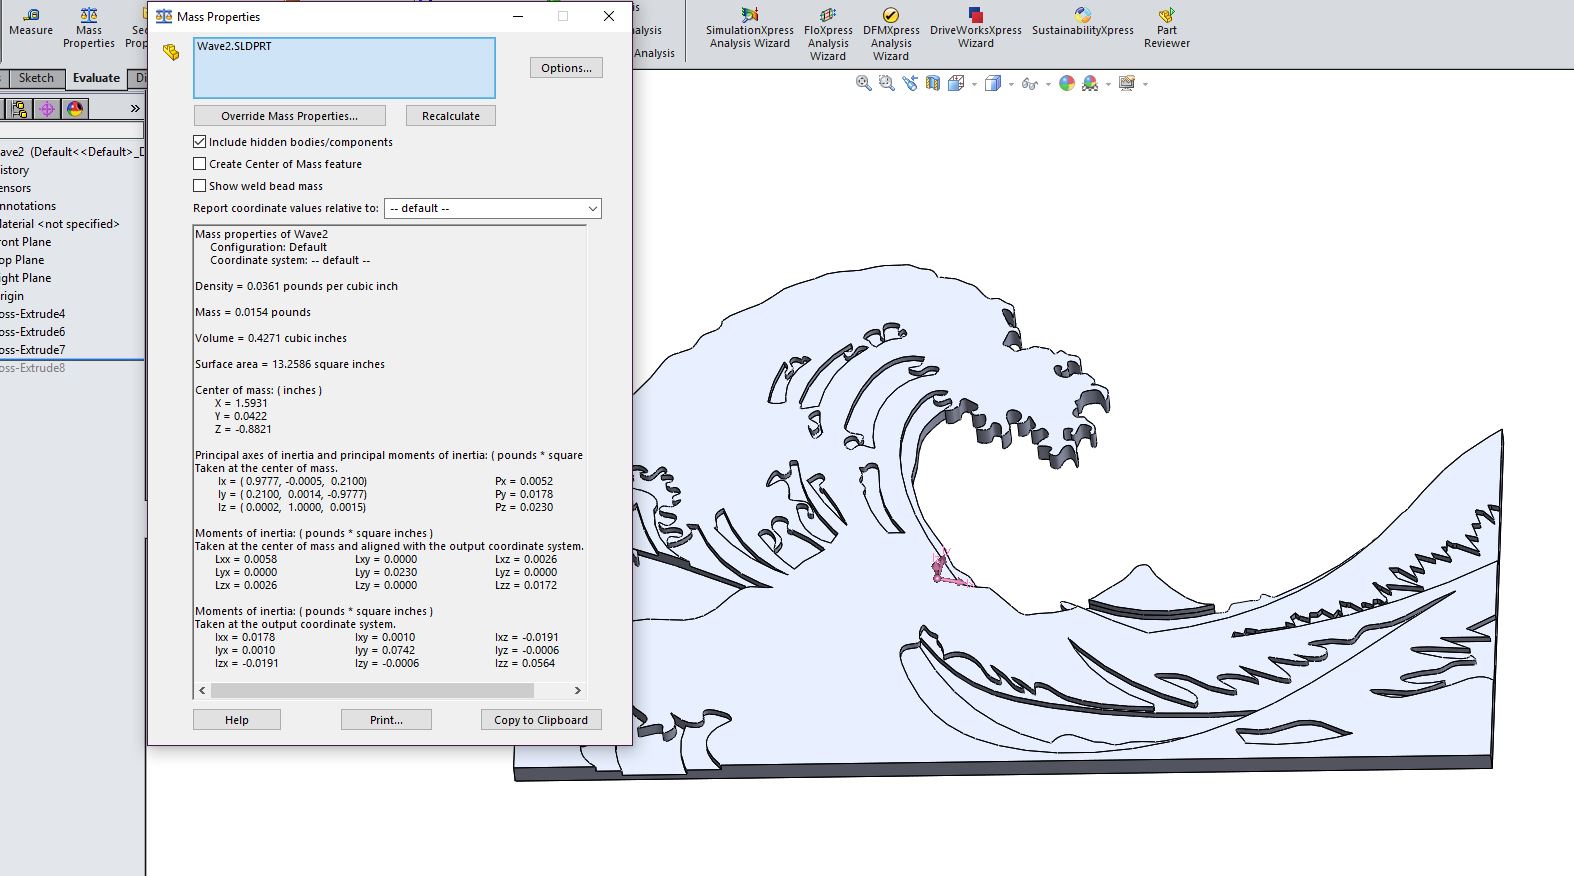Image resolution: width=1574 pixels, height=876 pixels.
Task: Select History item in tree
Action: point(15,170)
